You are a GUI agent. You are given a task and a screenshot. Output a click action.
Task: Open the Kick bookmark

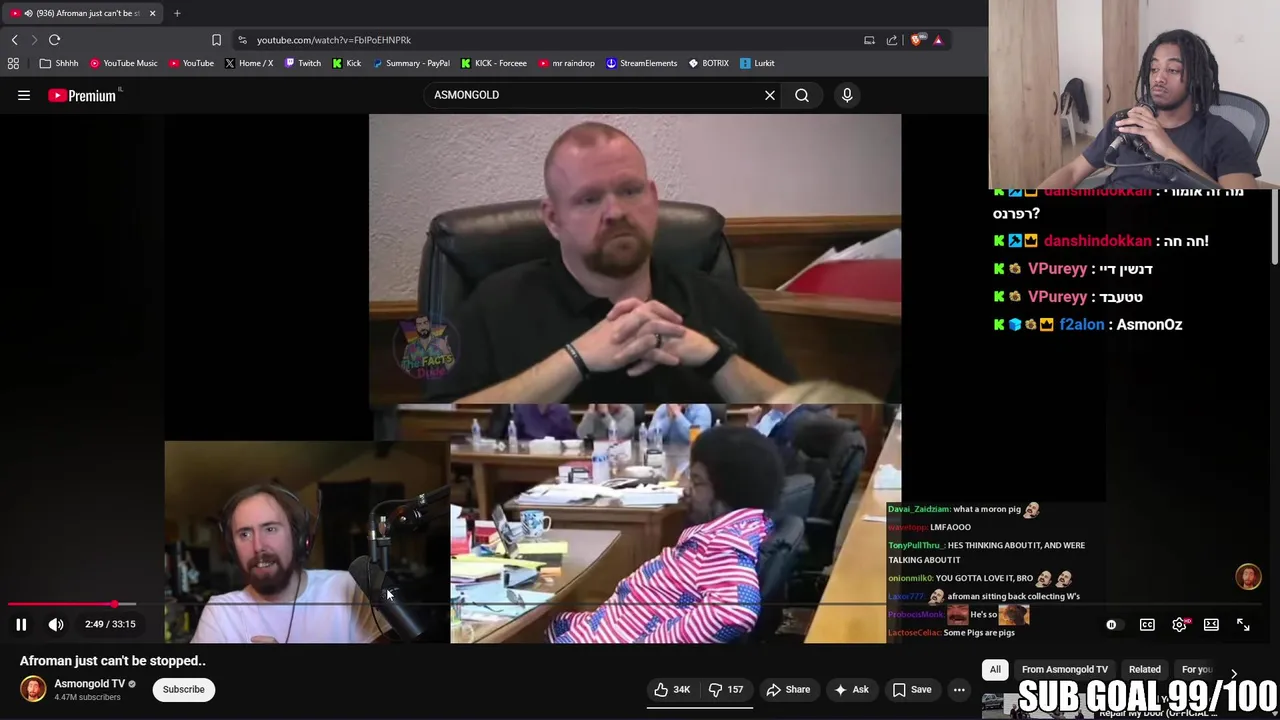(x=346, y=63)
